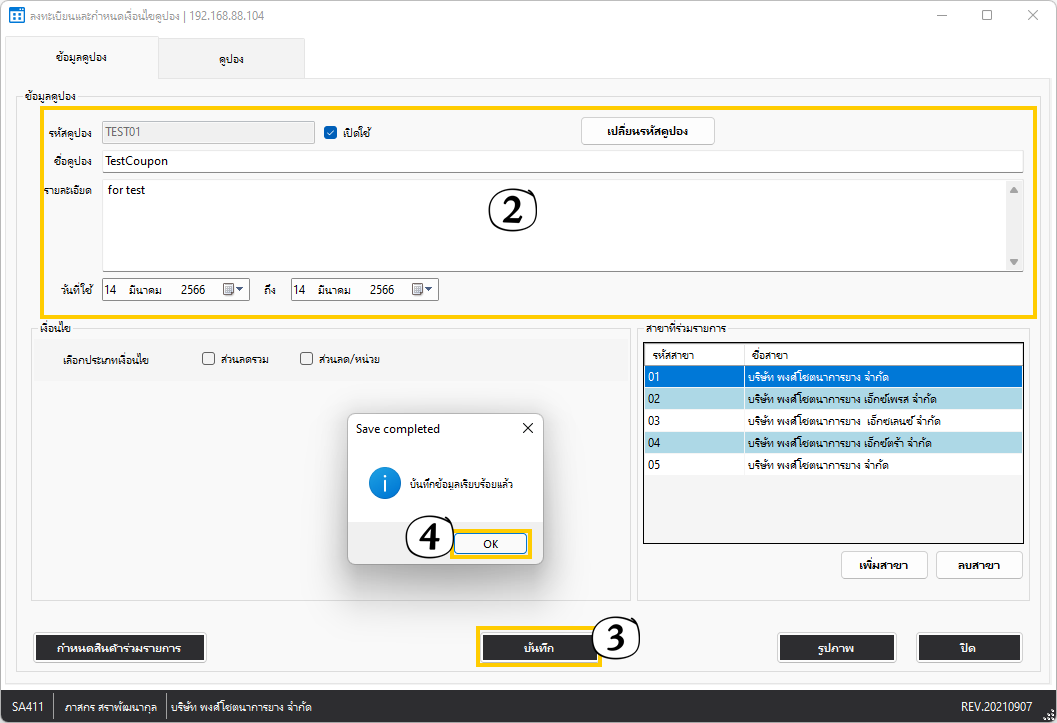This screenshot has width=1057, height=723.
Task: Click the TestCoupon name input field
Action: [x=560, y=161]
